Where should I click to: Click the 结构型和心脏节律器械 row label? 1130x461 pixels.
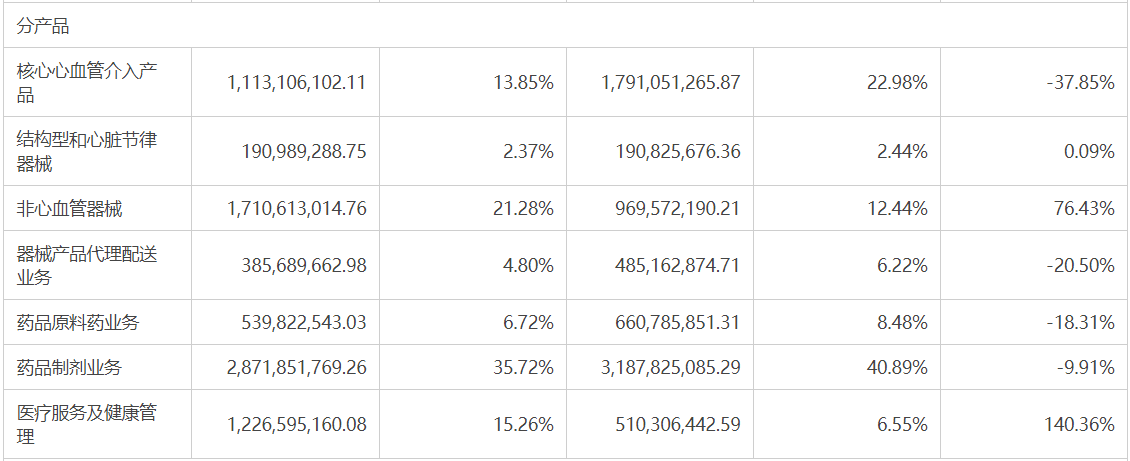tap(87, 151)
